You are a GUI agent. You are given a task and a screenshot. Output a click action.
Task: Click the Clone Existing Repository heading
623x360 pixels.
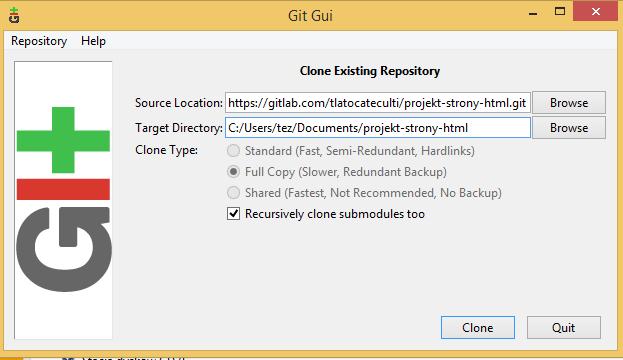point(370,71)
